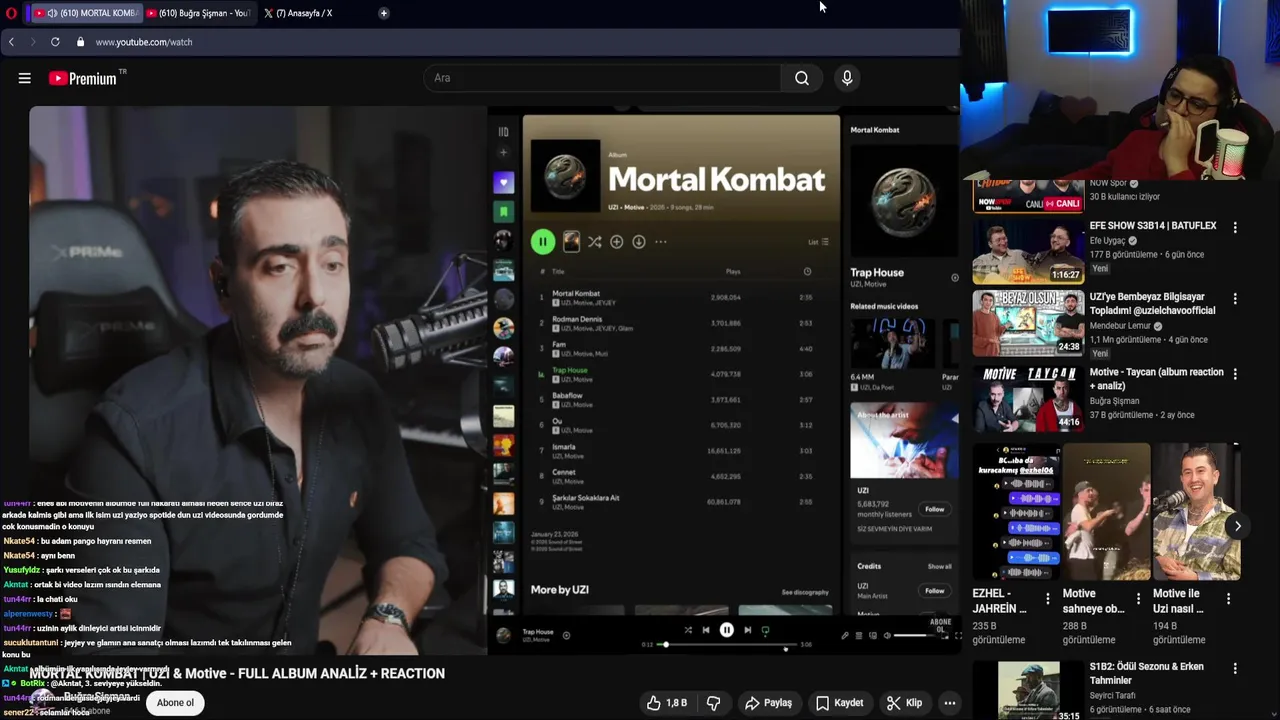Show next Shorts with right chevron

[x=1237, y=526]
